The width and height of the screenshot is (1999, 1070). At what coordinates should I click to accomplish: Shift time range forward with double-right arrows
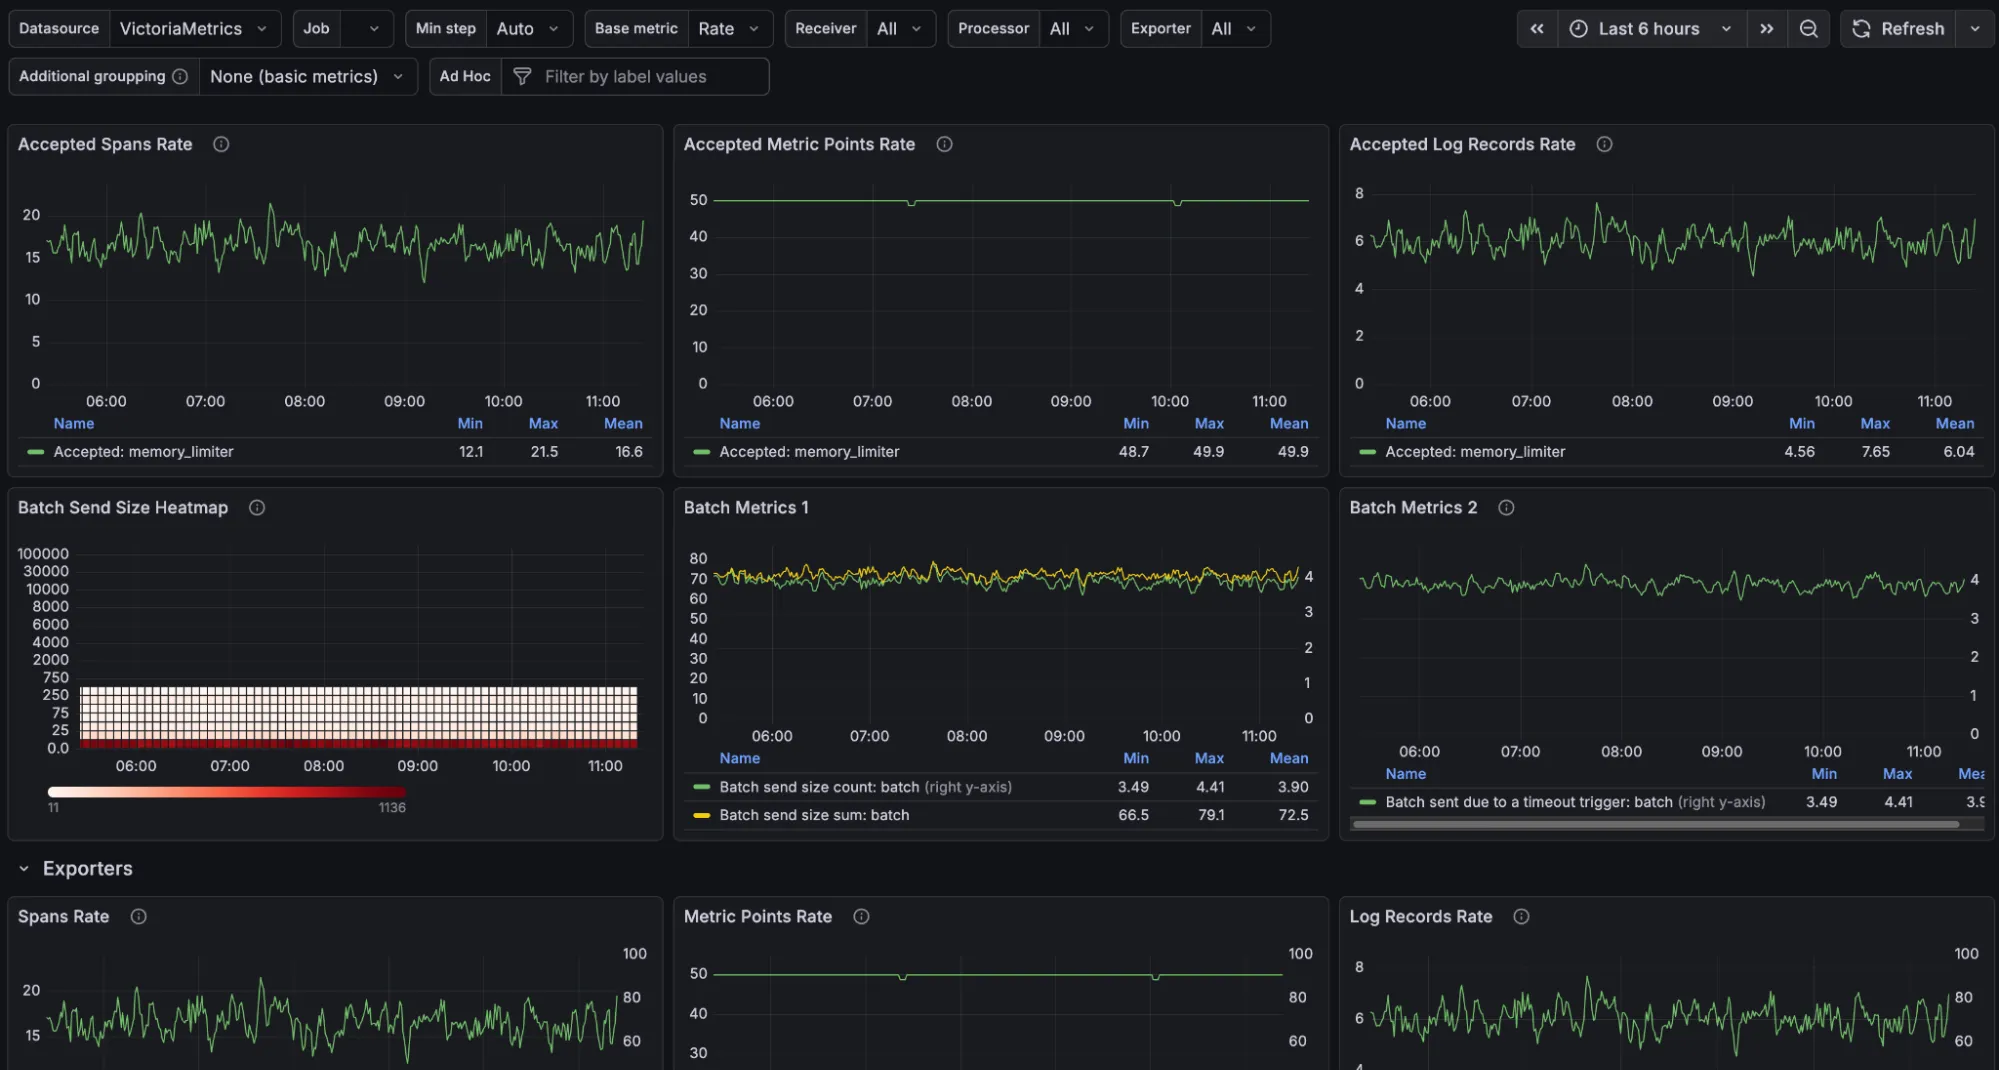coord(1767,29)
